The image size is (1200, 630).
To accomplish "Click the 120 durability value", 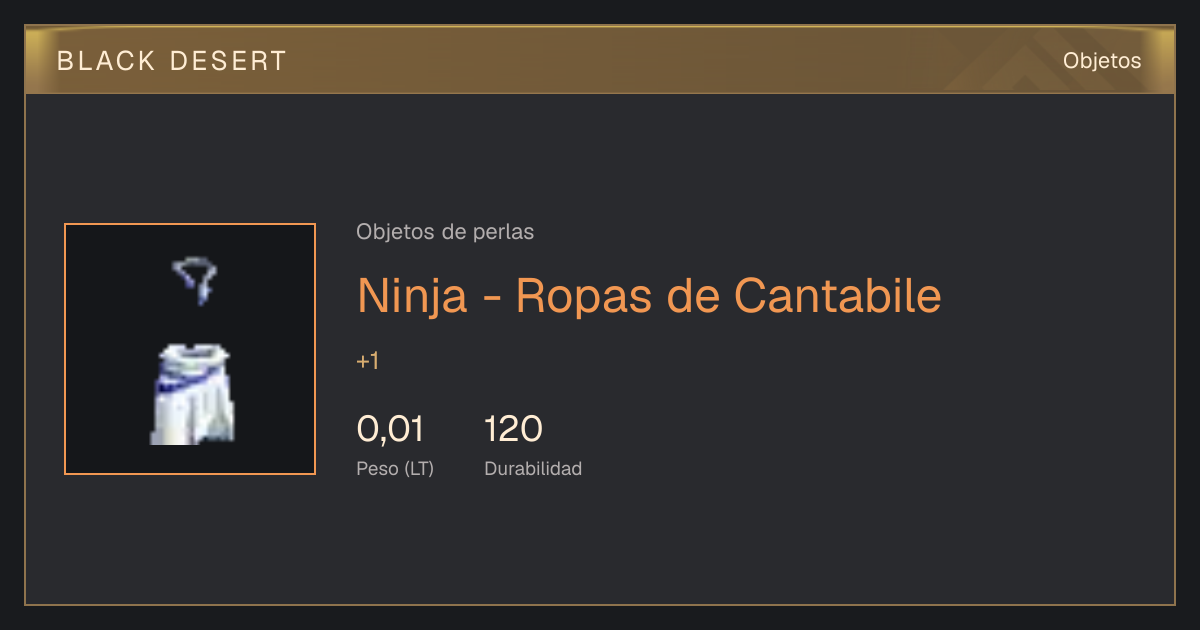I will tap(513, 429).
